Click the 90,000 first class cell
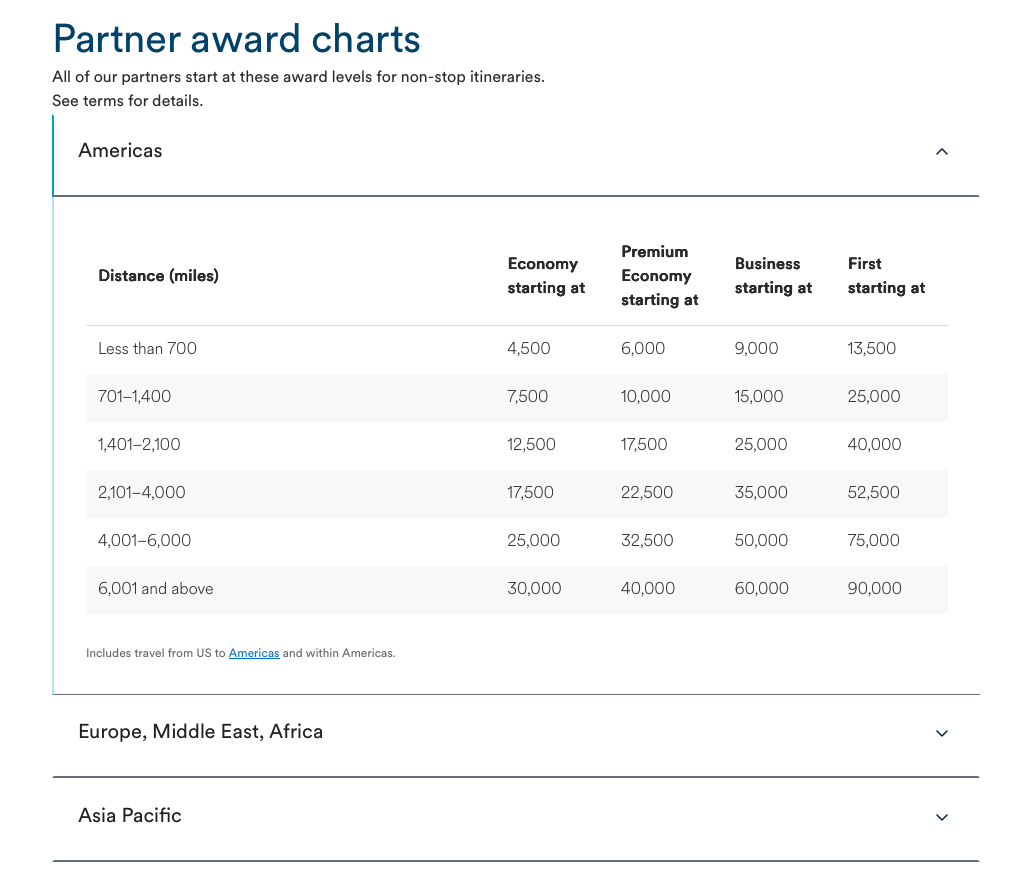This screenshot has width=1035, height=870. click(874, 589)
